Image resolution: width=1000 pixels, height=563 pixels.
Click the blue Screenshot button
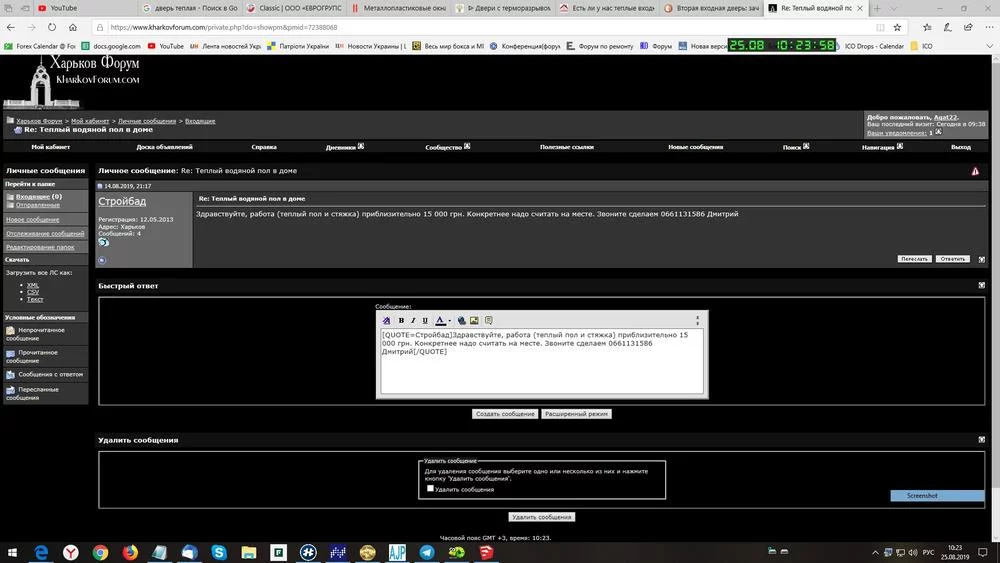point(937,495)
